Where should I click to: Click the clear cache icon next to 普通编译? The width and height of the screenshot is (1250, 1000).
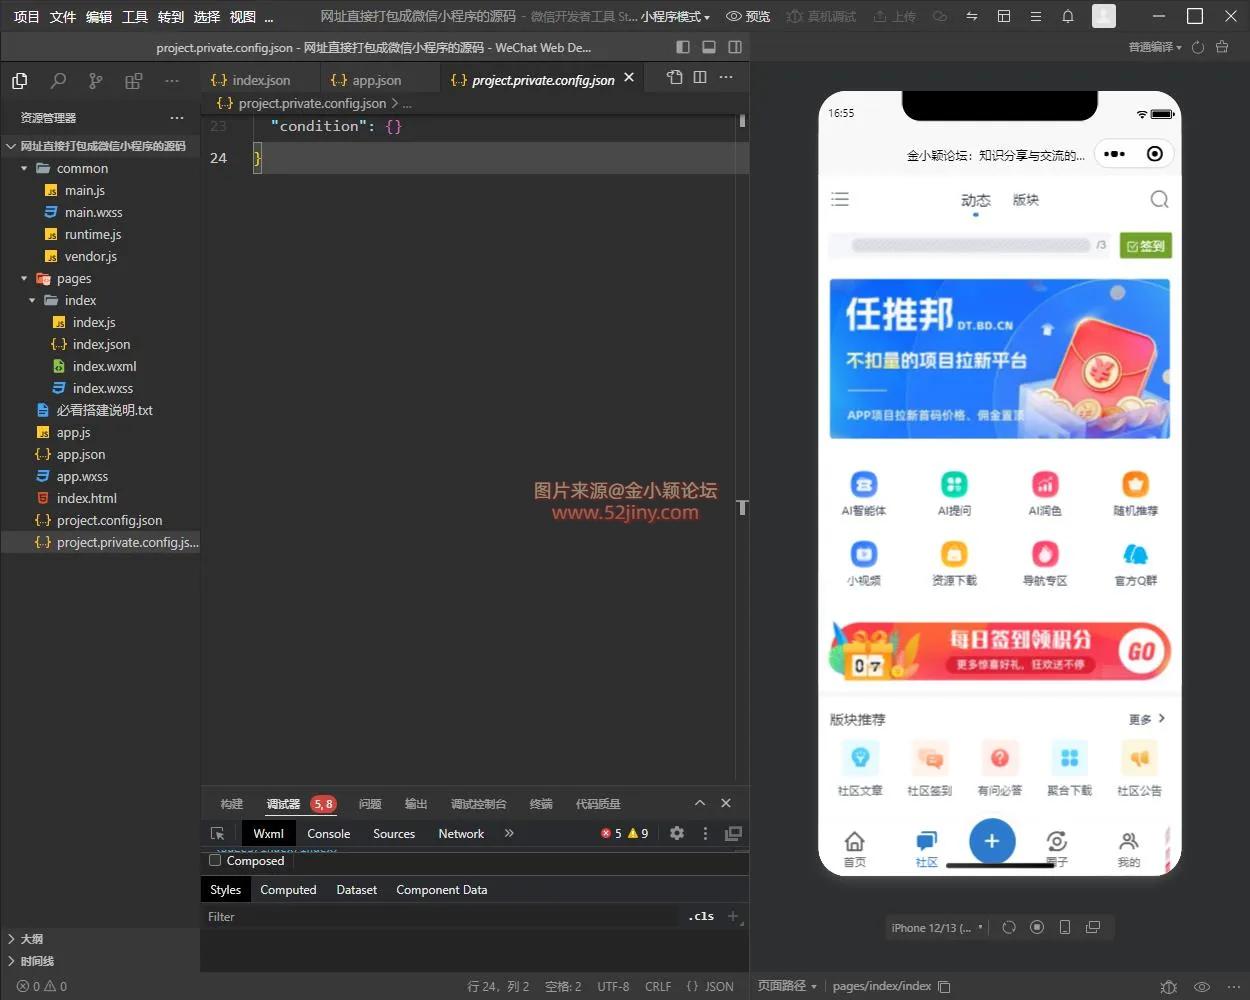pyautogui.click(x=1221, y=47)
